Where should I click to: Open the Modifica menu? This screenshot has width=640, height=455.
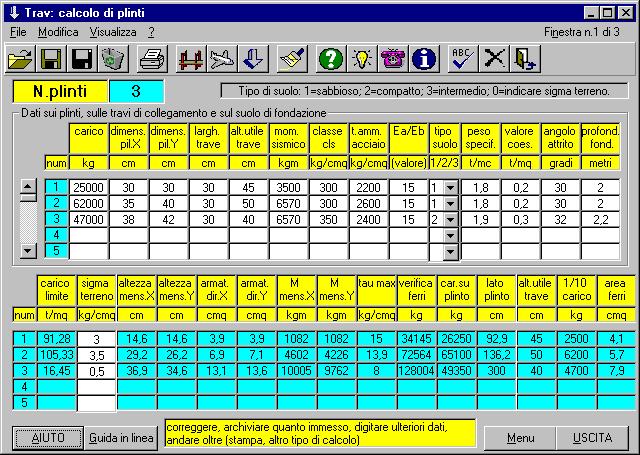coord(58,32)
